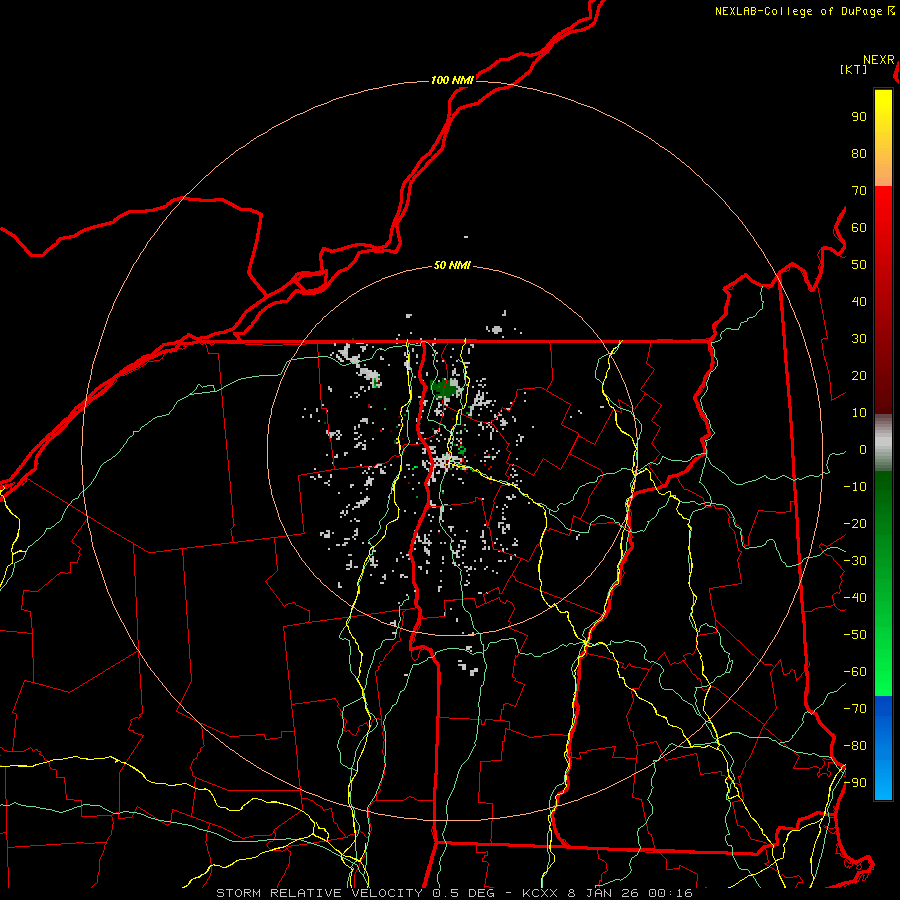Screen dimensions: 900x900
Task: Click the 40 value on the velocity legend
Action: [859, 301]
